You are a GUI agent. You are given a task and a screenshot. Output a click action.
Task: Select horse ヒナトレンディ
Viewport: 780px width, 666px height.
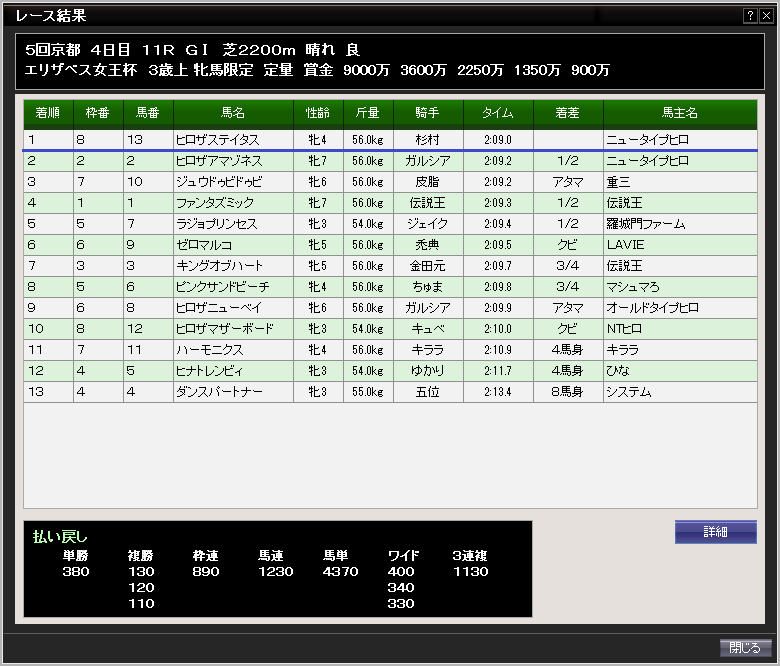tap(209, 371)
